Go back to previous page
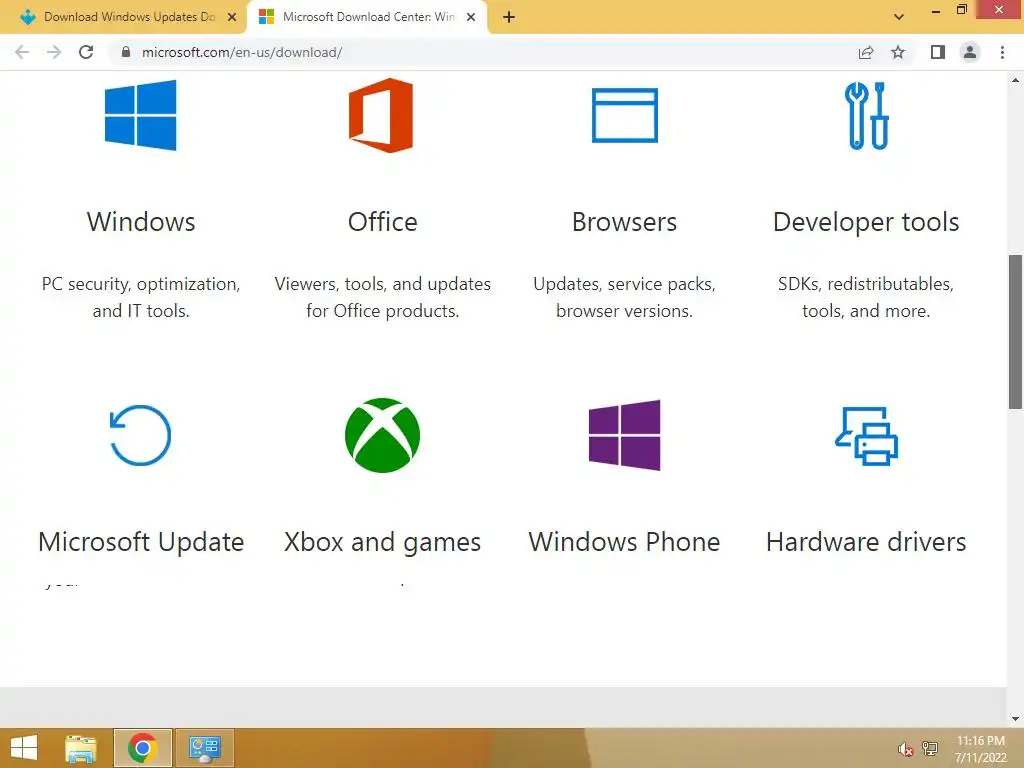This screenshot has height=768, width=1024. point(22,52)
